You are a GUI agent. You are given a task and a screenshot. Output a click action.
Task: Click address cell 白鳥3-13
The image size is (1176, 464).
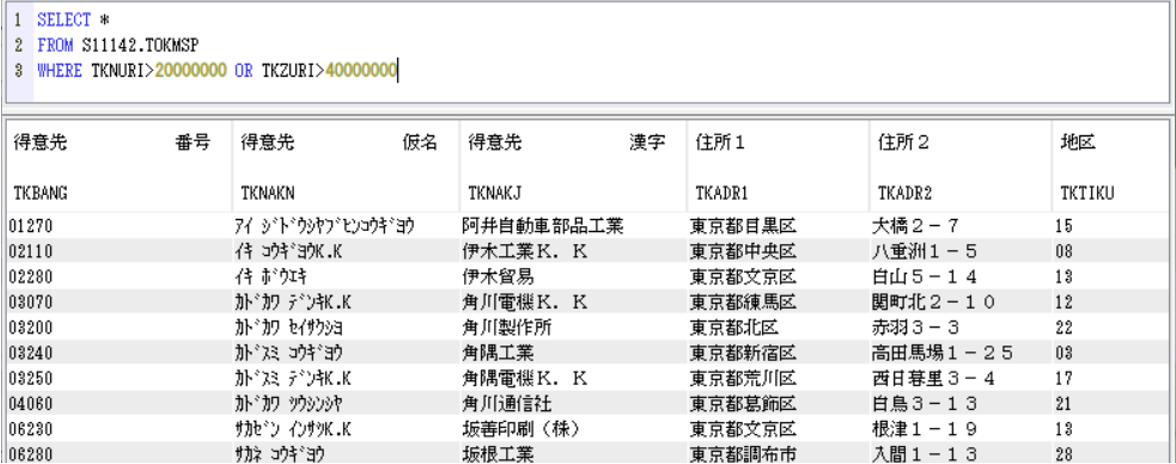point(924,404)
